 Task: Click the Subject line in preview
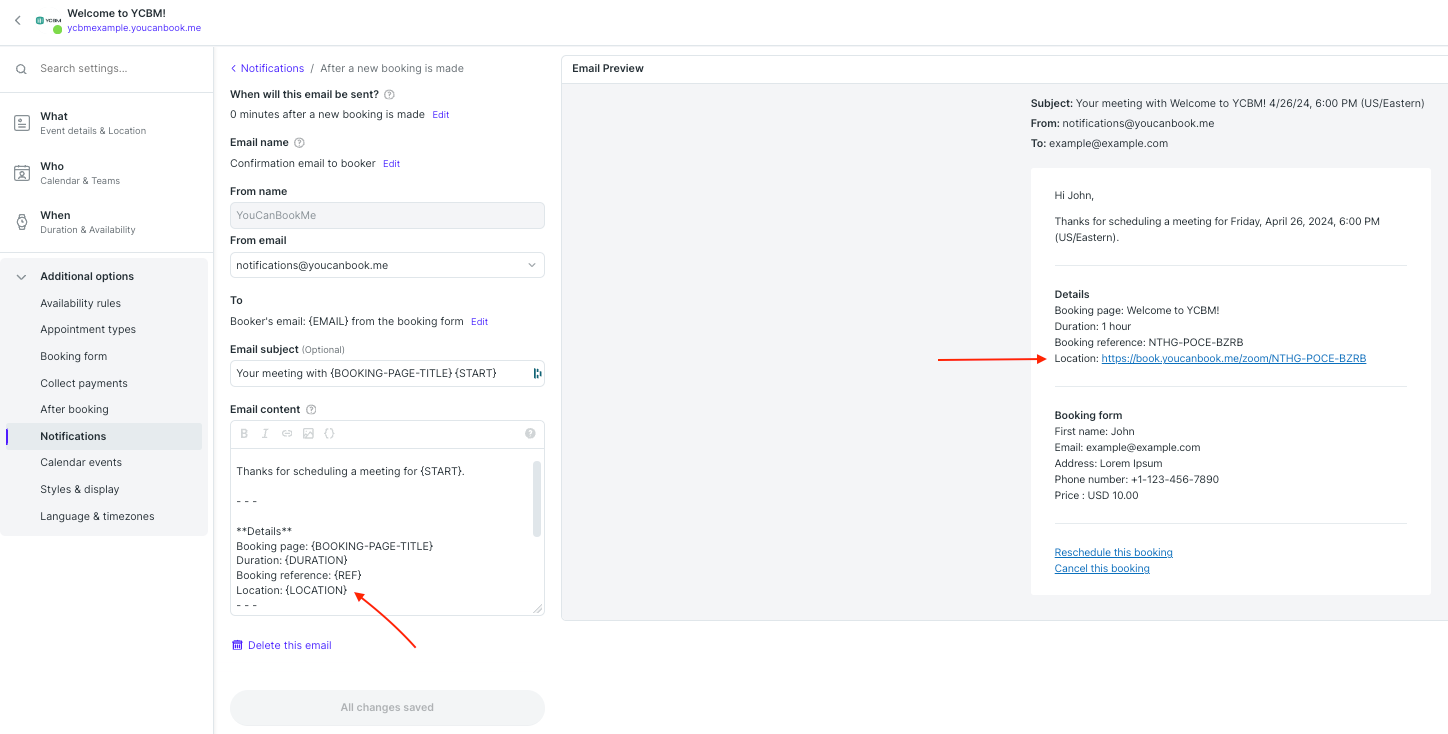tap(1227, 103)
